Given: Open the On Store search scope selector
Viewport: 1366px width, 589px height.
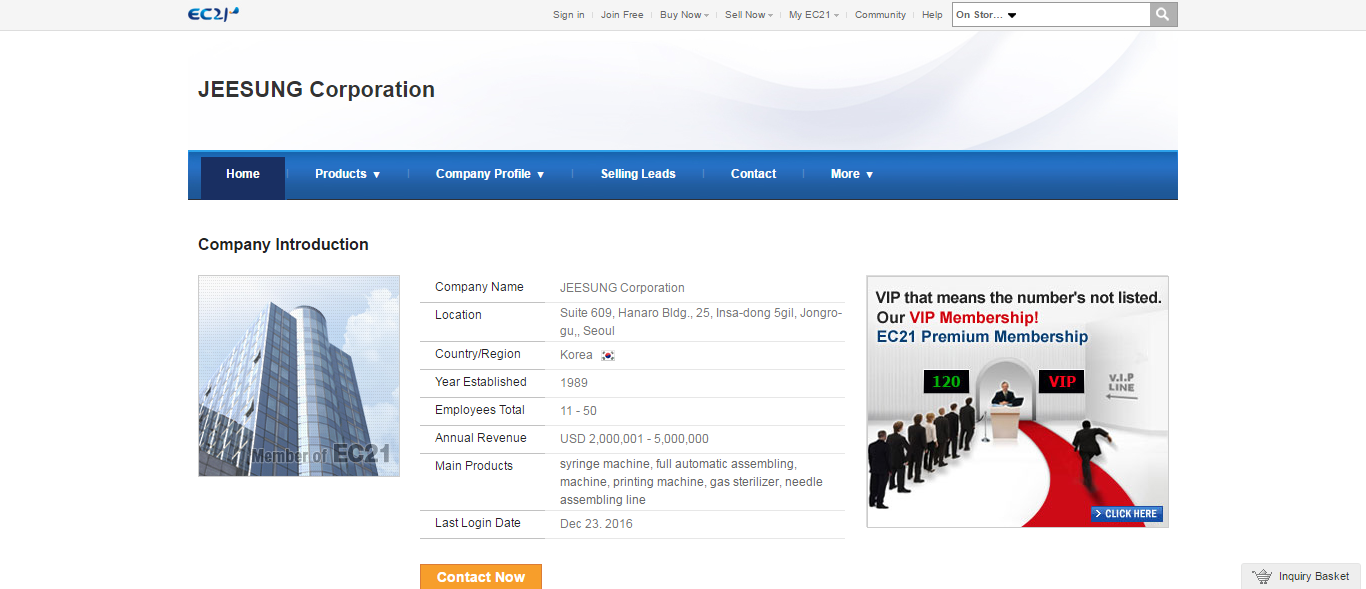Looking at the screenshot, I should click(x=985, y=15).
